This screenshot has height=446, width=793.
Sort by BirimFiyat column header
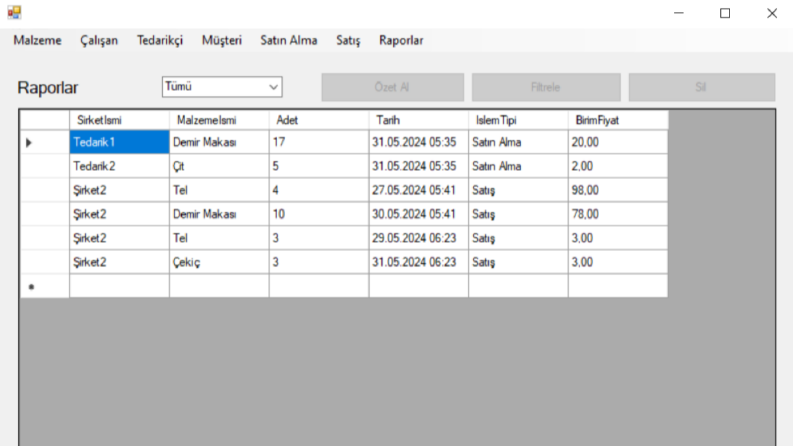tap(618, 120)
